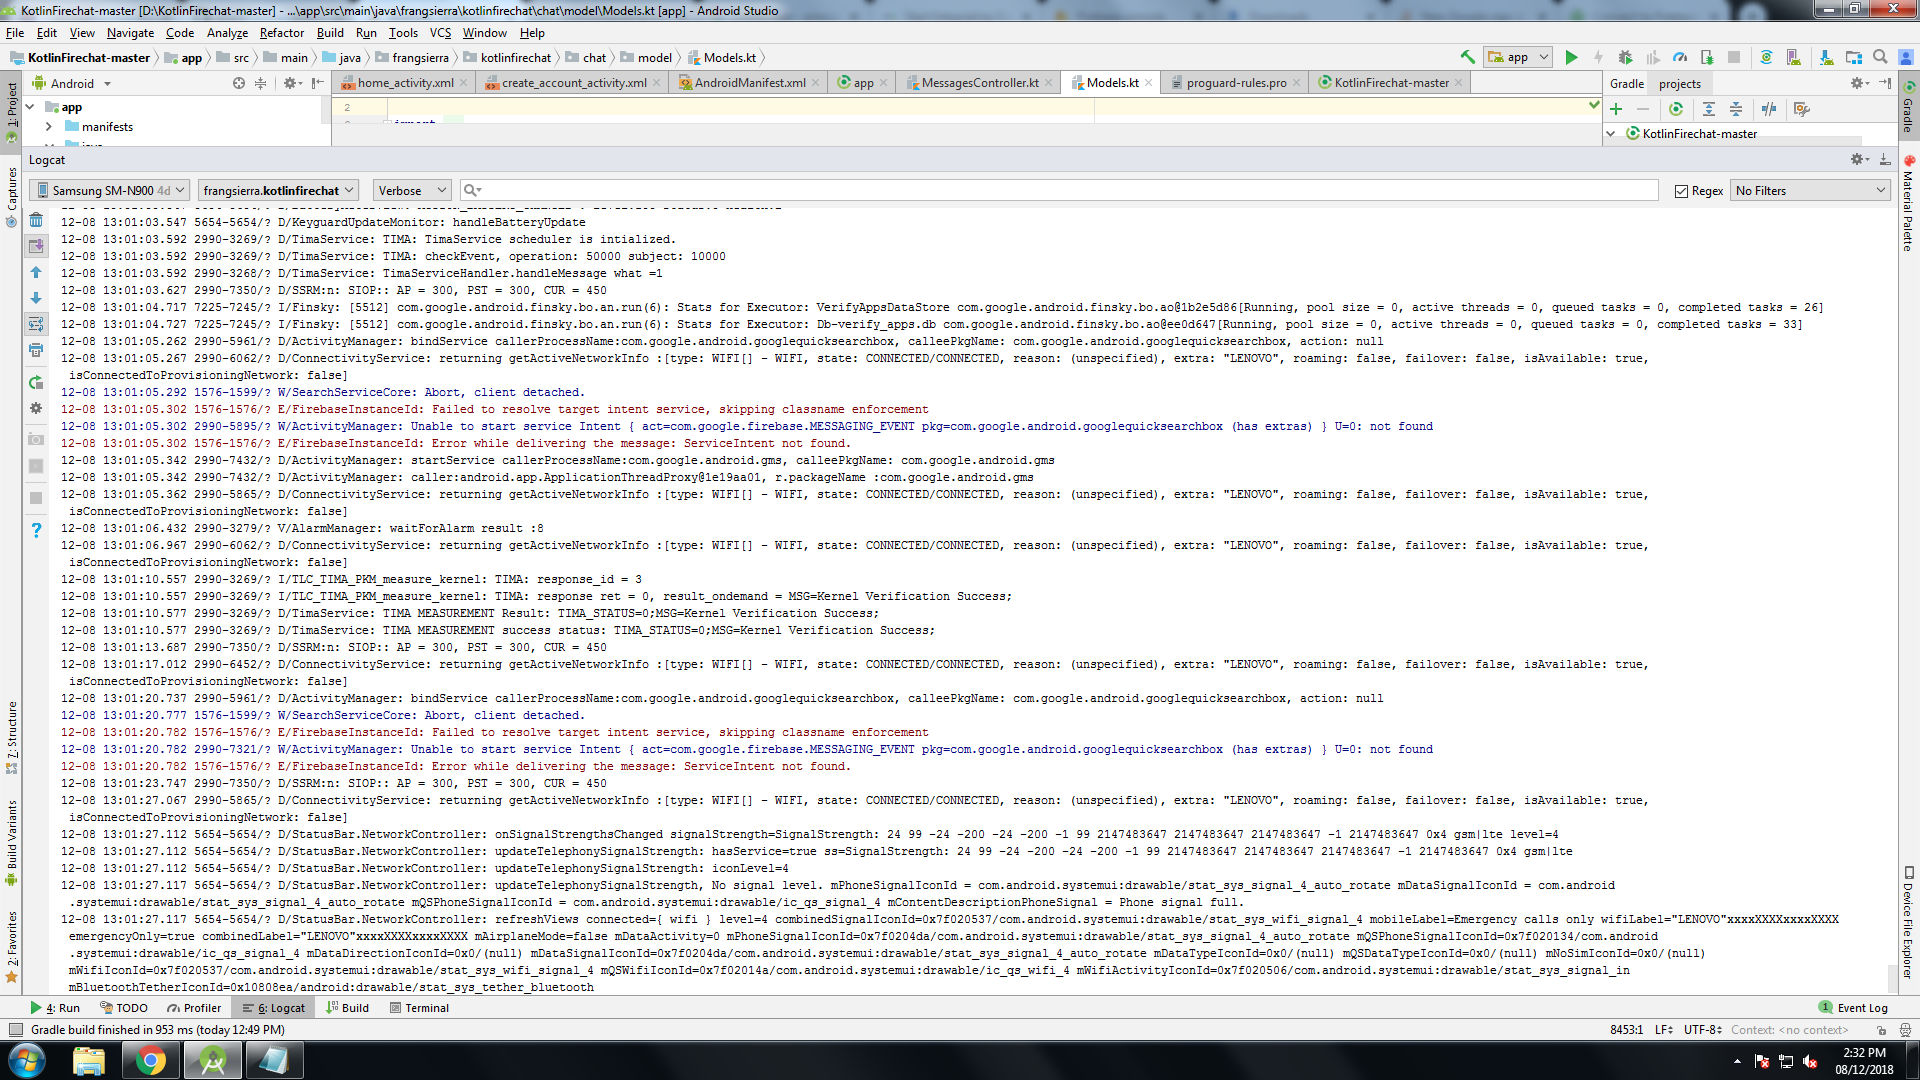Build the project using the hammer icon
Viewport: 1920px width, 1080px height.
pyautogui.click(x=1467, y=57)
